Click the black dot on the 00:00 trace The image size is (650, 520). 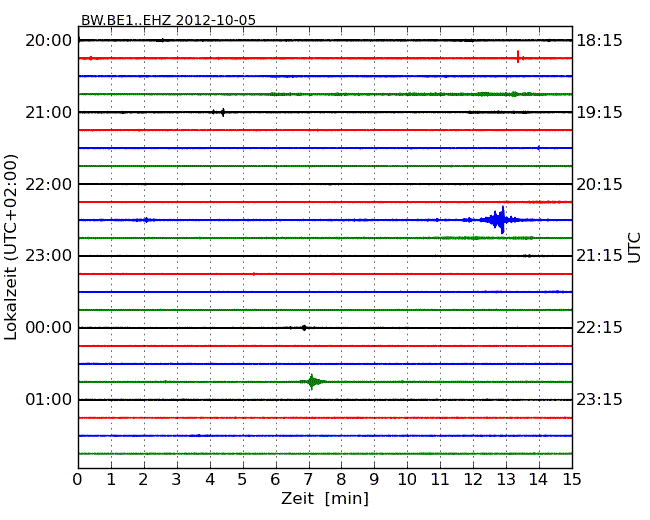click(x=304, y=328)
